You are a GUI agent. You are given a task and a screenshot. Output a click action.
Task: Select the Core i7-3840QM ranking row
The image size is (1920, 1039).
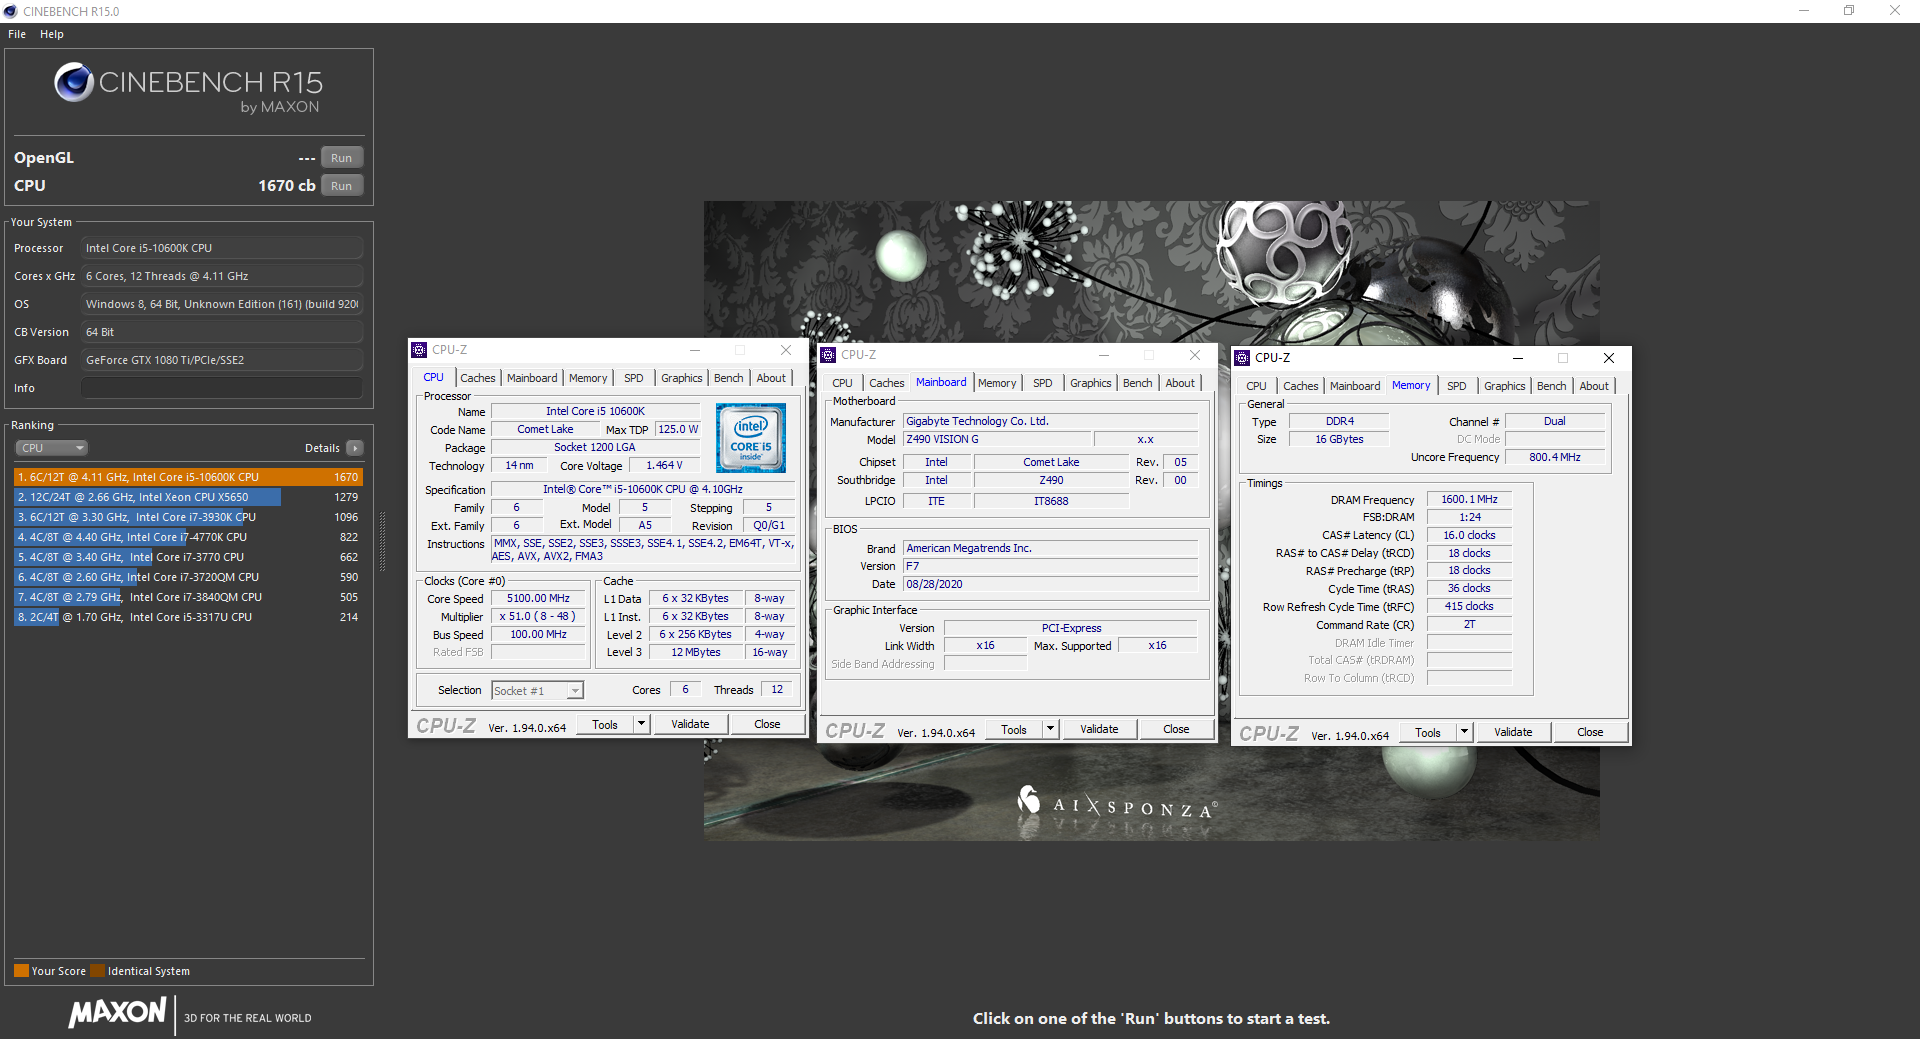tap(188, 597)
